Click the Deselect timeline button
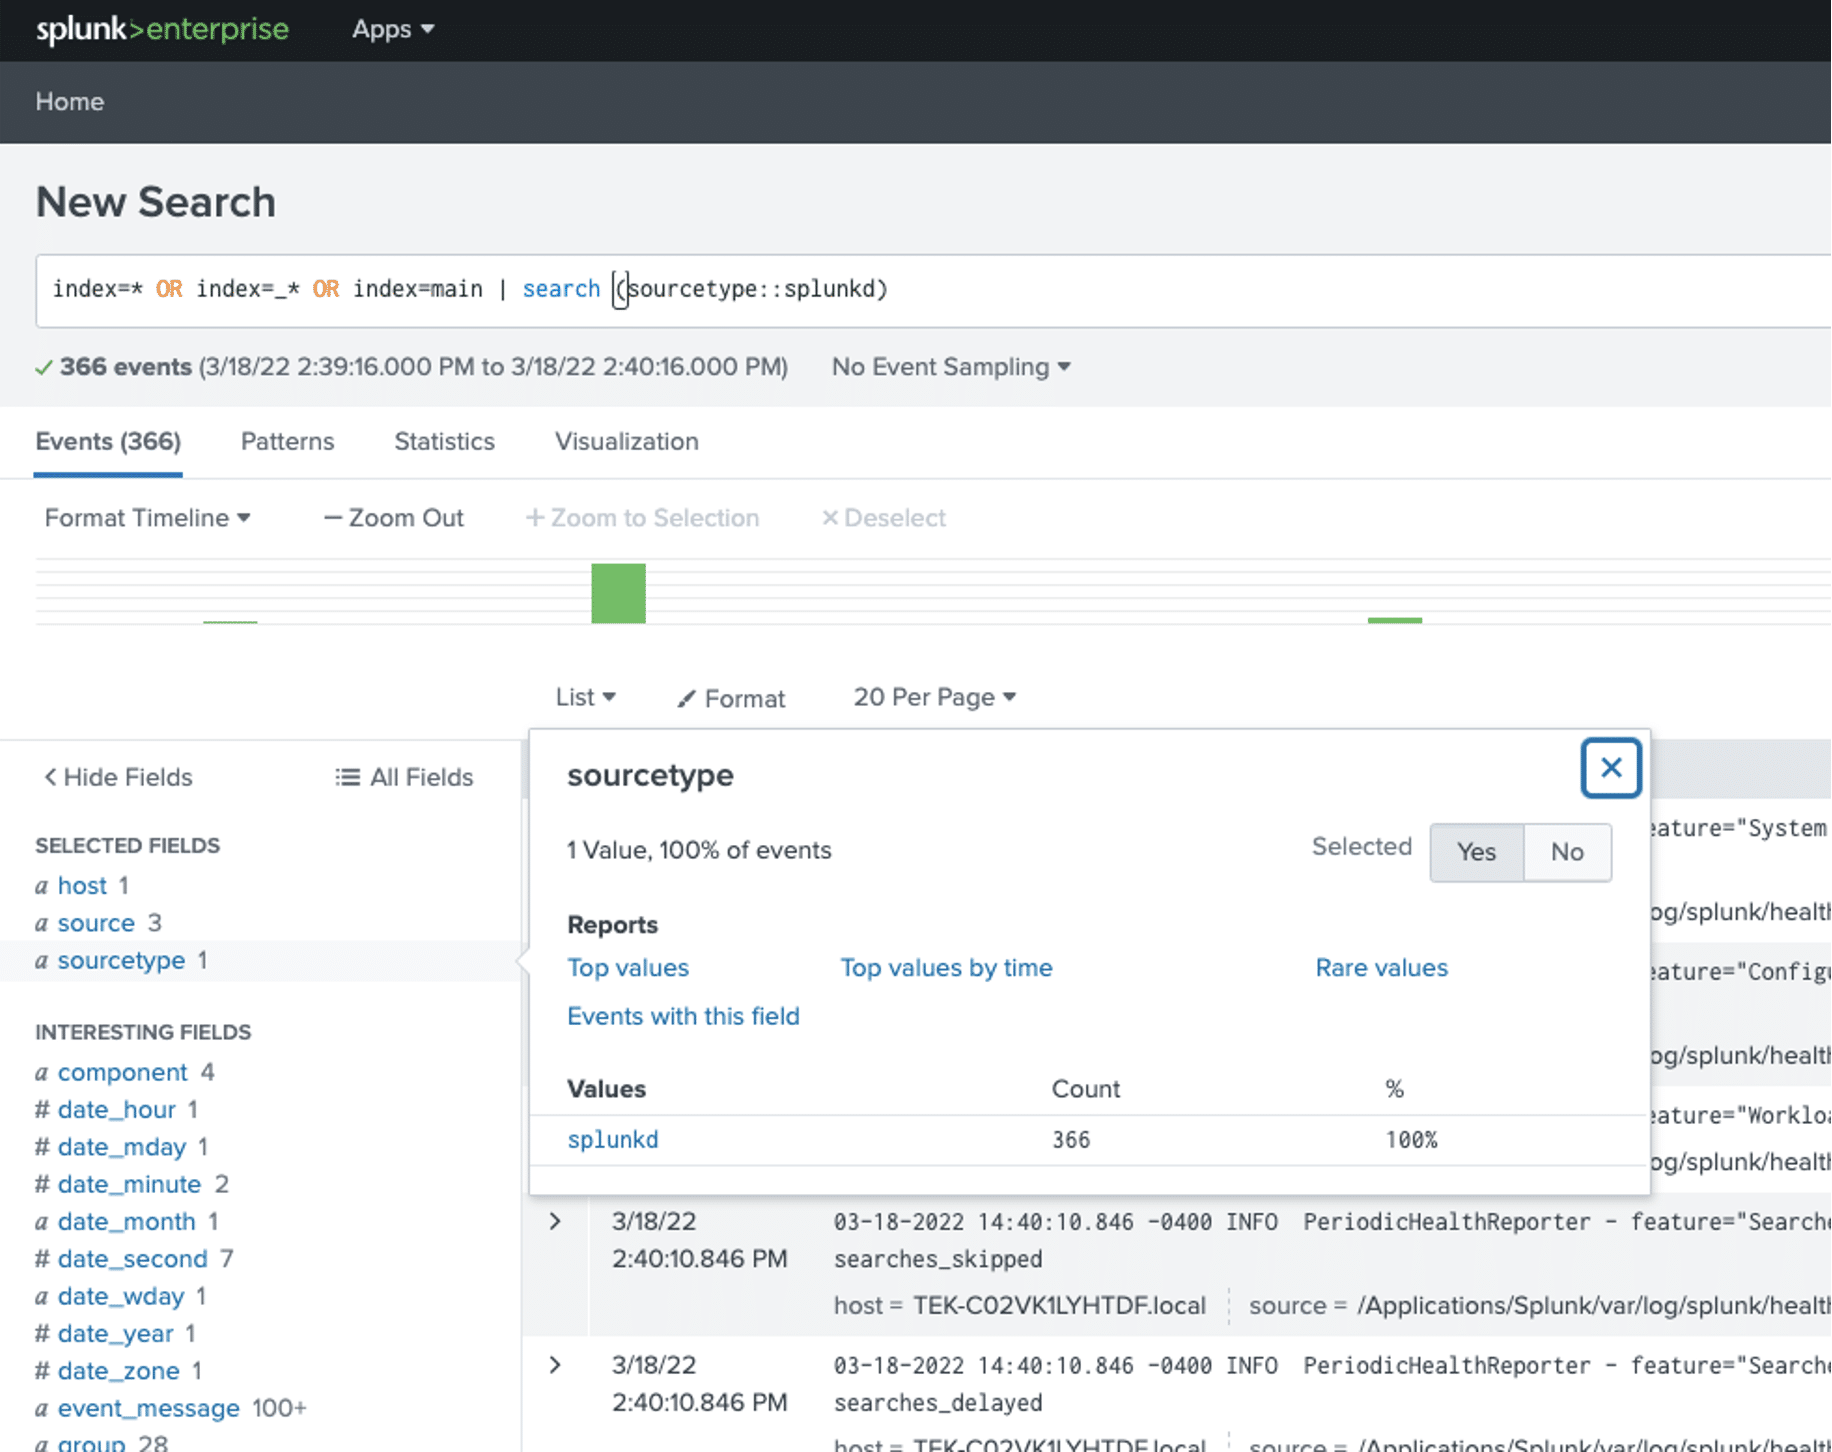Viewport: 1832px width, 1452px height. (x=884, y=518)
